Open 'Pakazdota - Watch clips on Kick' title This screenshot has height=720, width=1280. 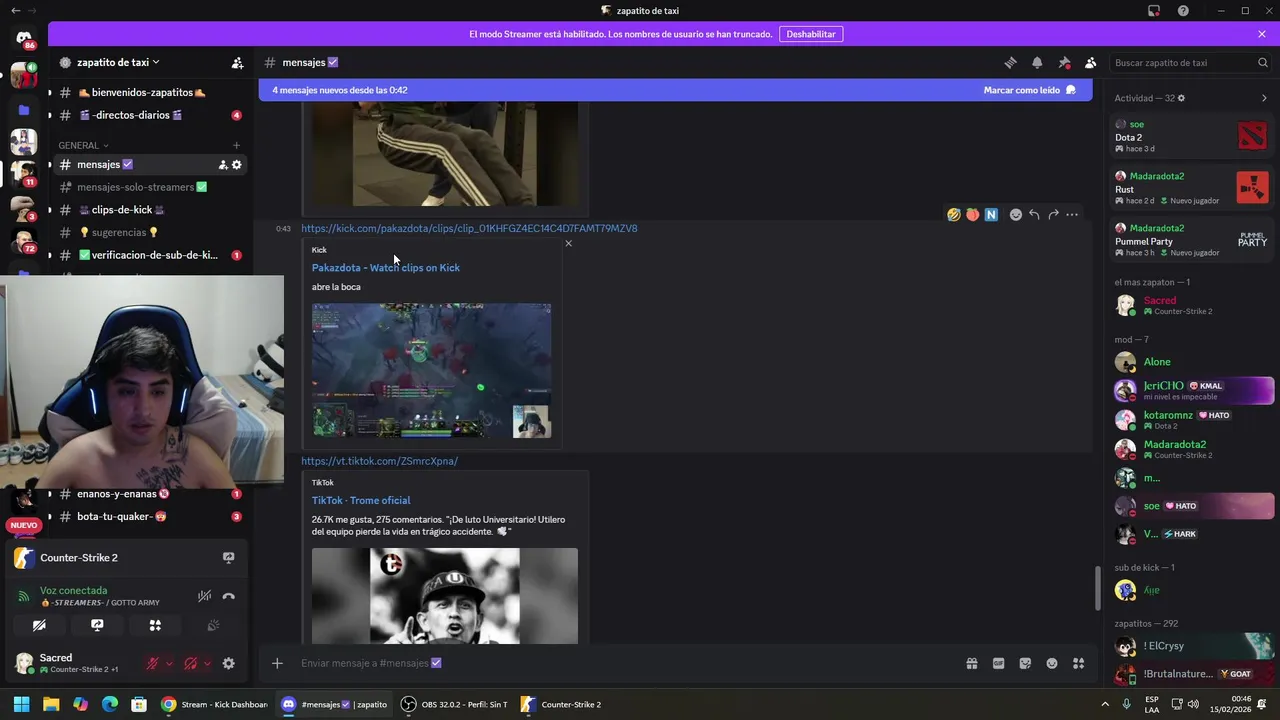(386, 267)
